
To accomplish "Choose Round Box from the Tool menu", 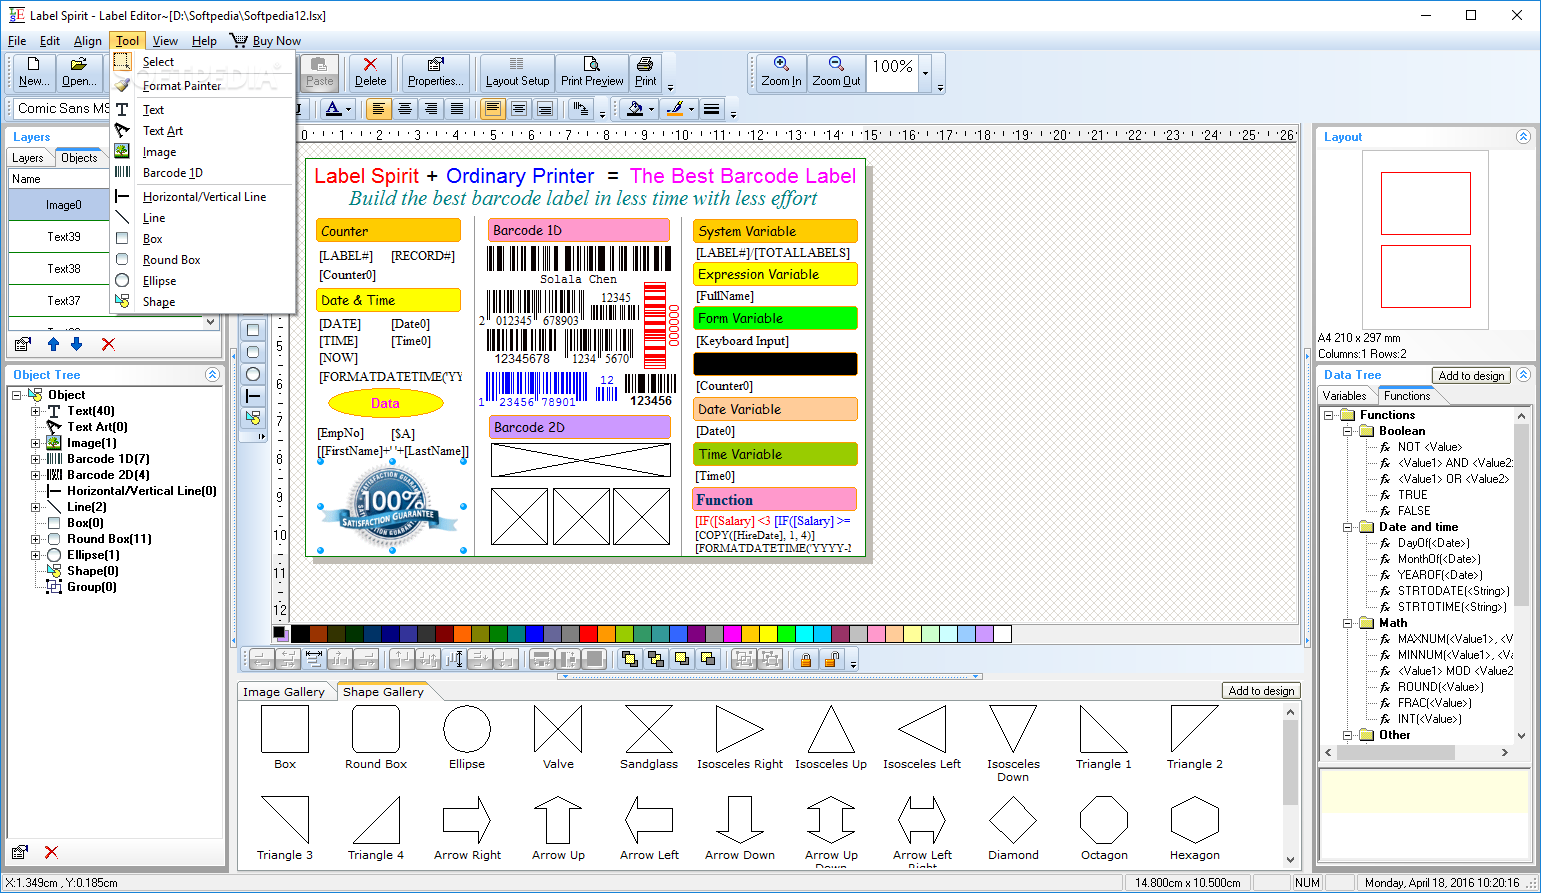I will pos(203,260).
